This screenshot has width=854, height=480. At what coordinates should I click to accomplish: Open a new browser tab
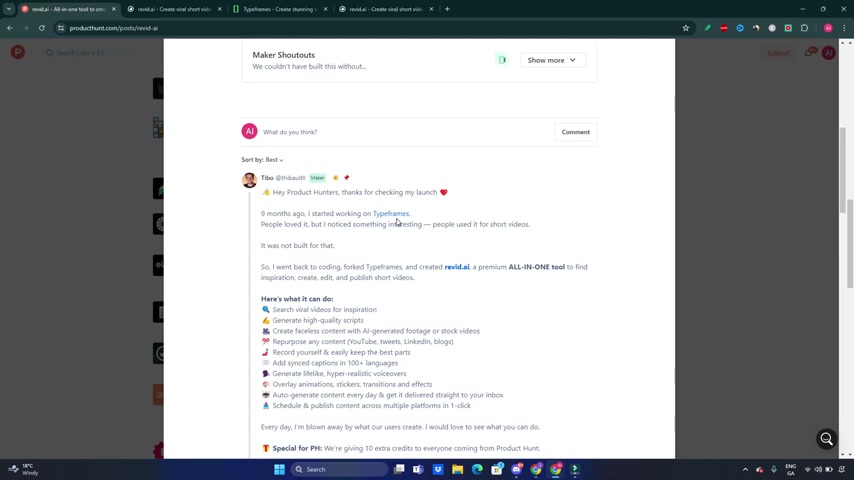(447, 9)
